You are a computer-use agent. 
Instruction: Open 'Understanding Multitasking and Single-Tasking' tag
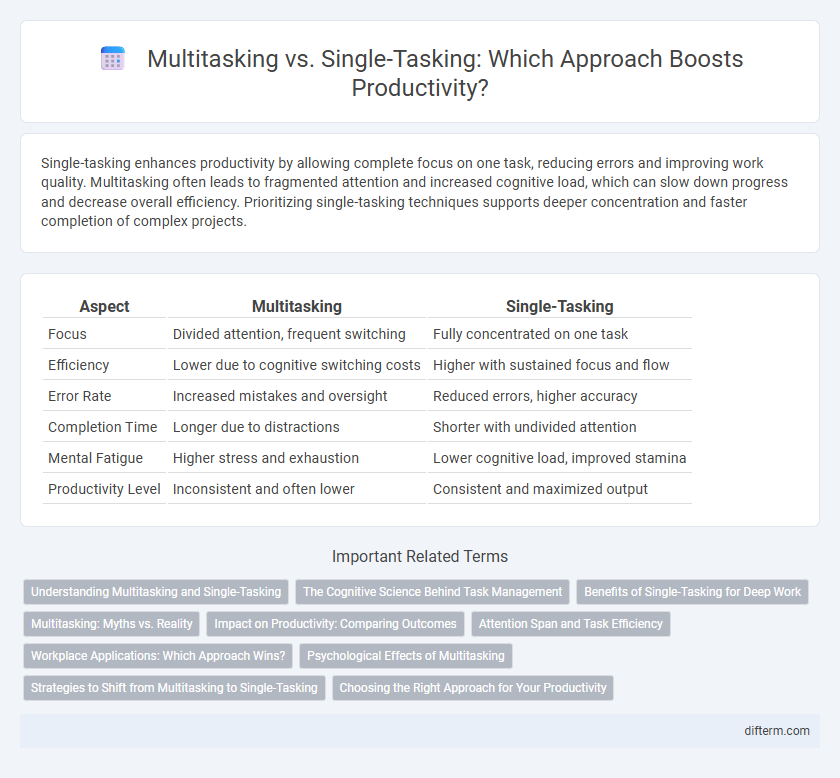pos(156,592)
